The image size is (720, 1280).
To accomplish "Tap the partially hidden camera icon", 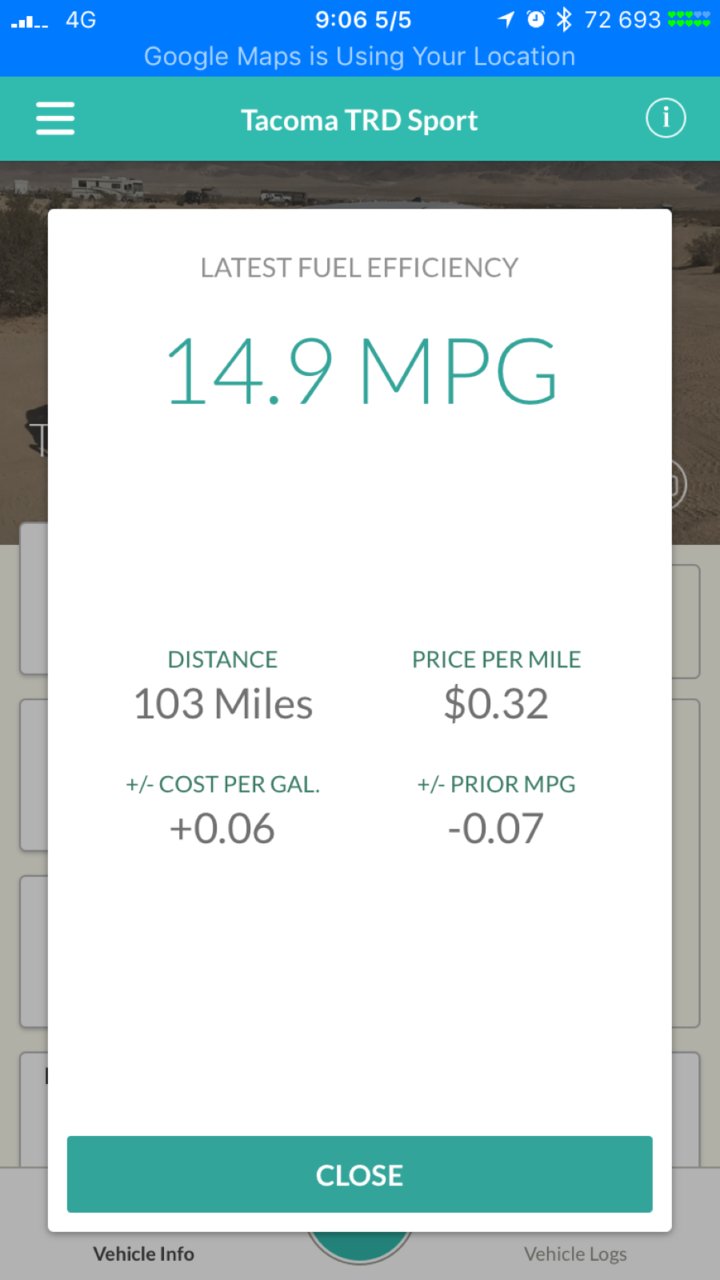I will click(x=678, y=485).
